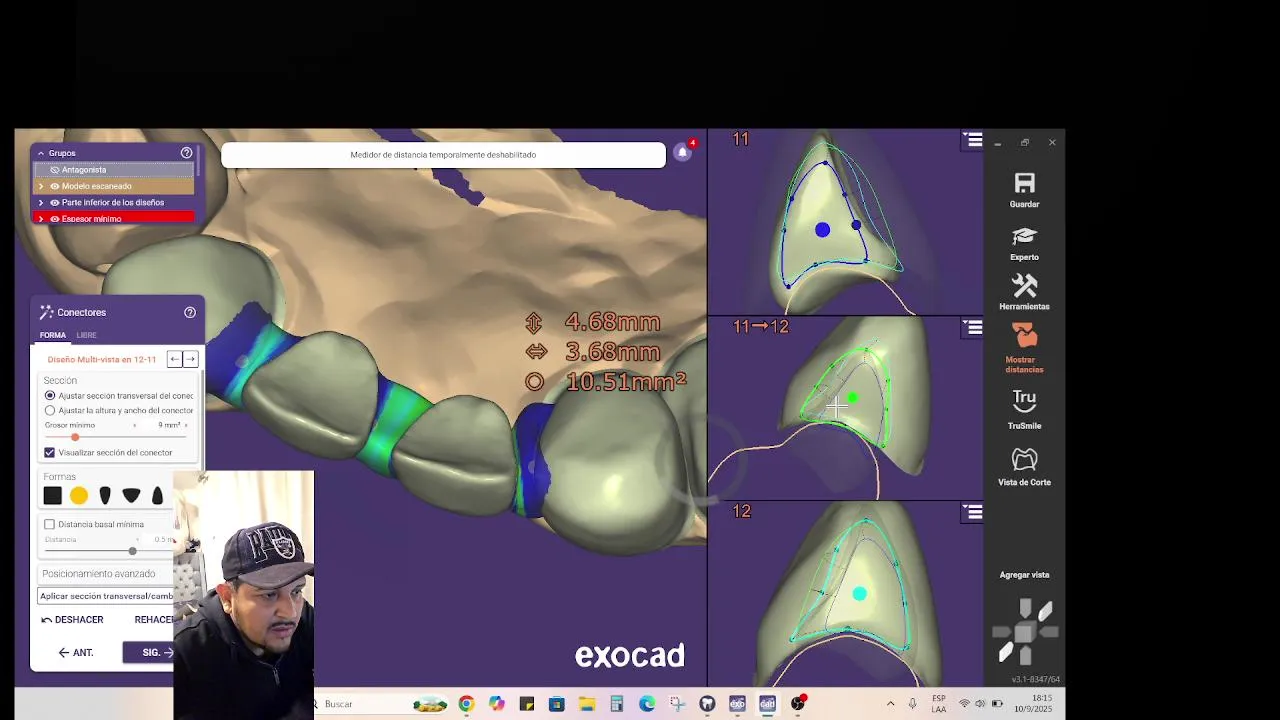Expand the Espesor mínimo group
Image resolution: width=1280 pixels, height=720 pixels.
41,219
